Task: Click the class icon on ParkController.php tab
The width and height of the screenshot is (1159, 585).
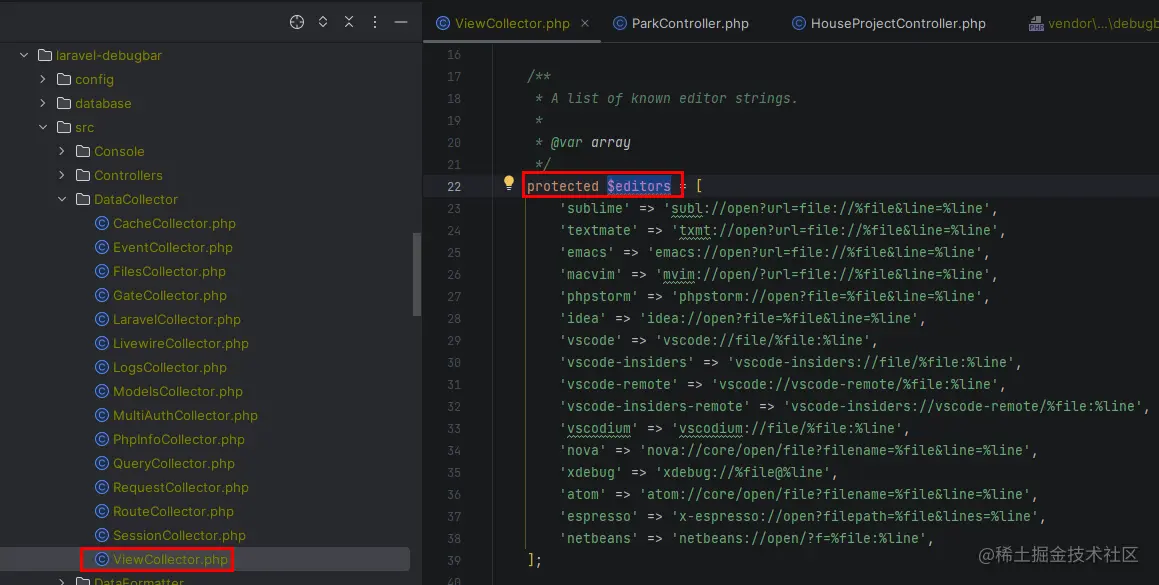Action: 618,22
